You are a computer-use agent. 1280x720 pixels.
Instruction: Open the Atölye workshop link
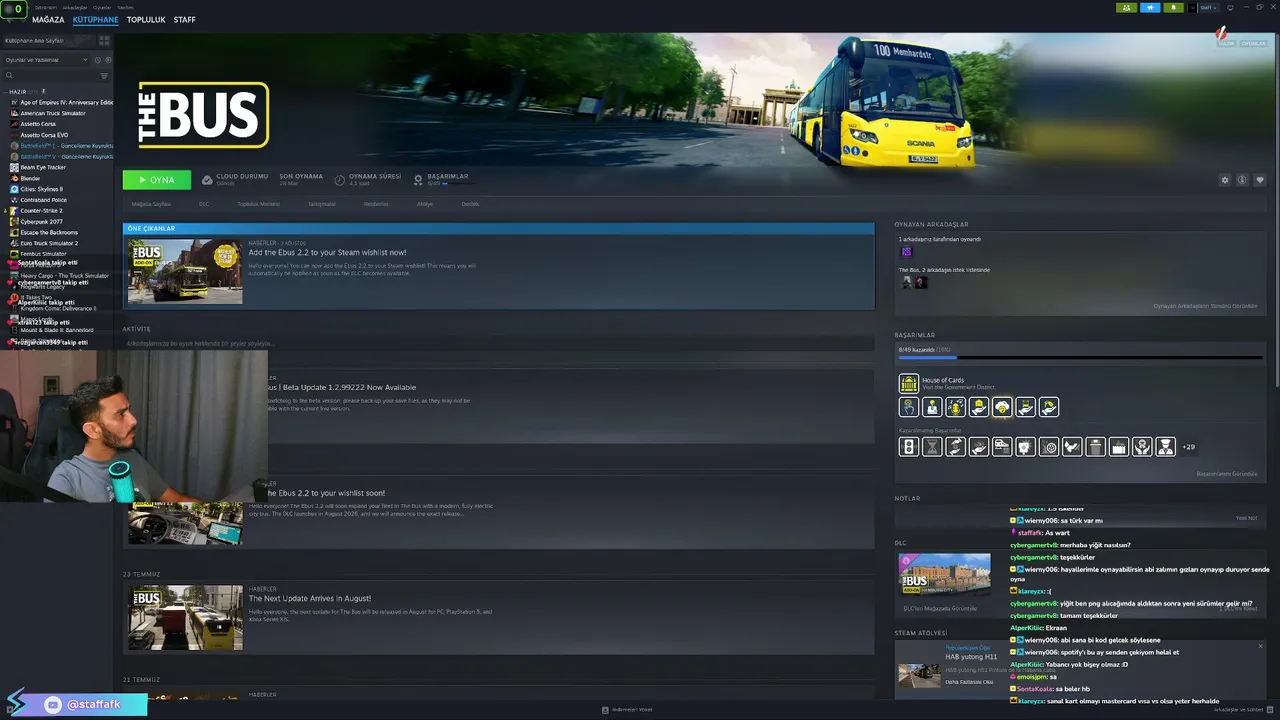pos(425,204)
